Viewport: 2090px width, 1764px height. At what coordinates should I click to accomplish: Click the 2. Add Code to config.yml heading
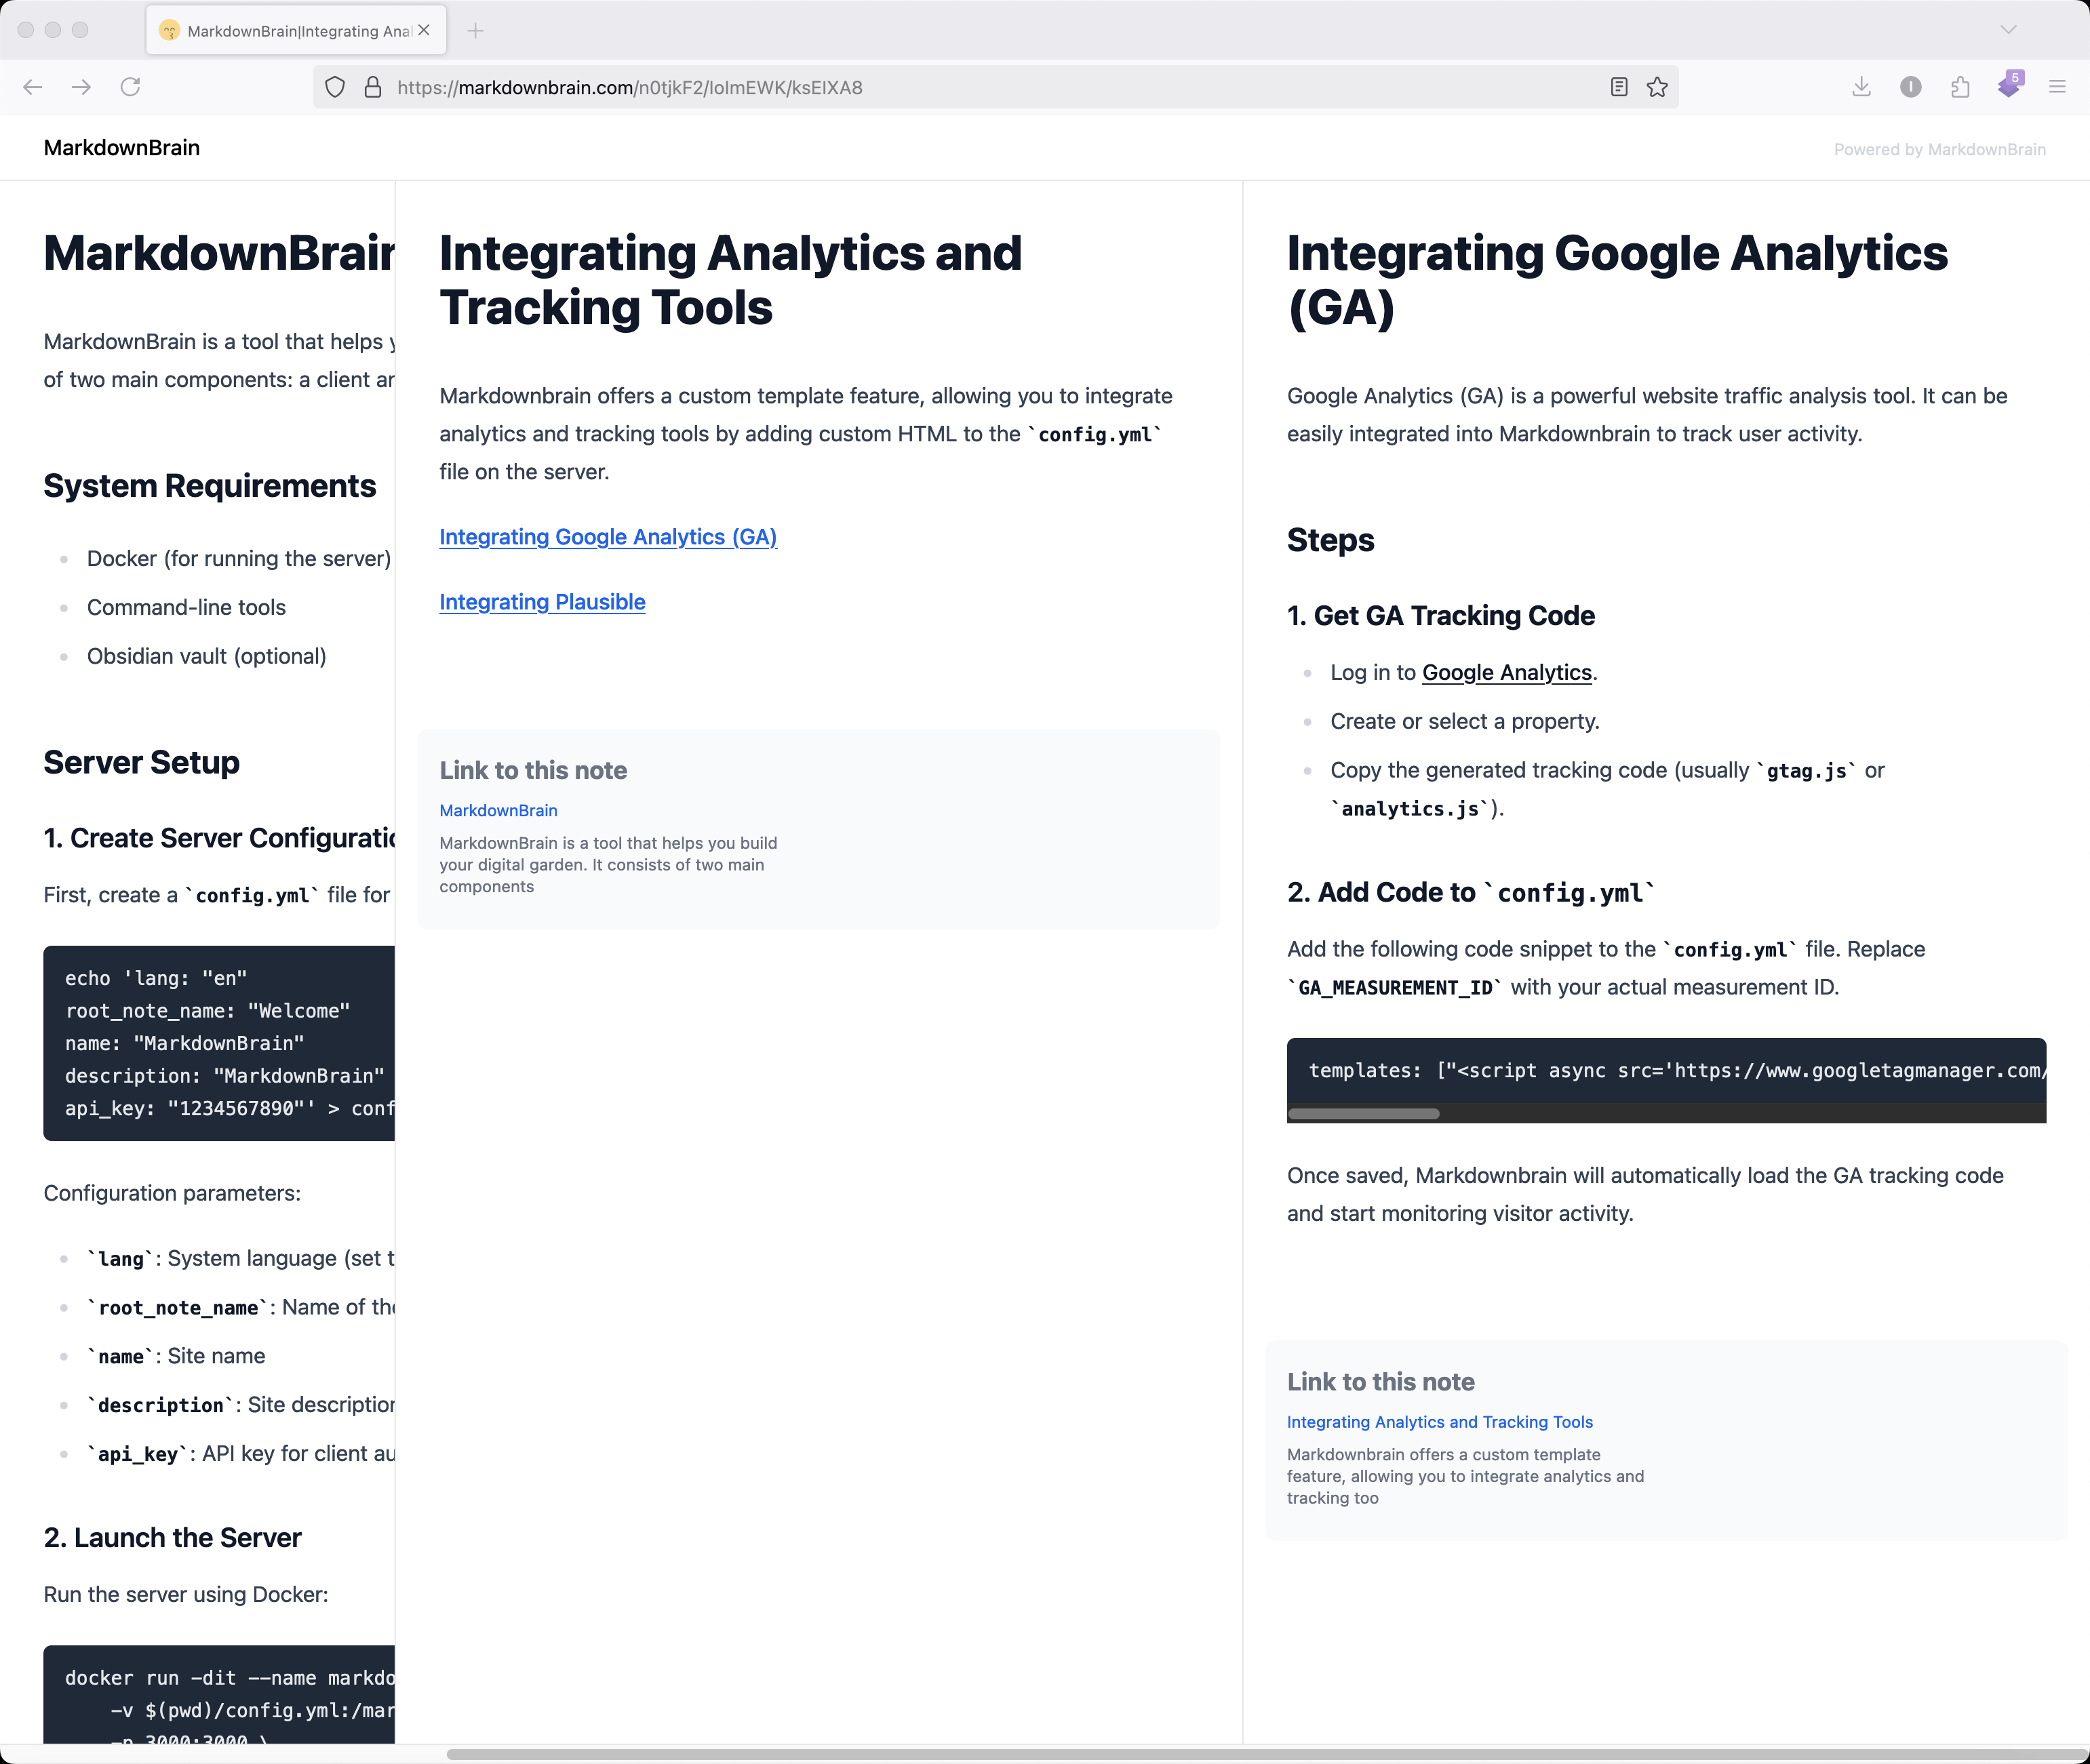point(1470,892)
